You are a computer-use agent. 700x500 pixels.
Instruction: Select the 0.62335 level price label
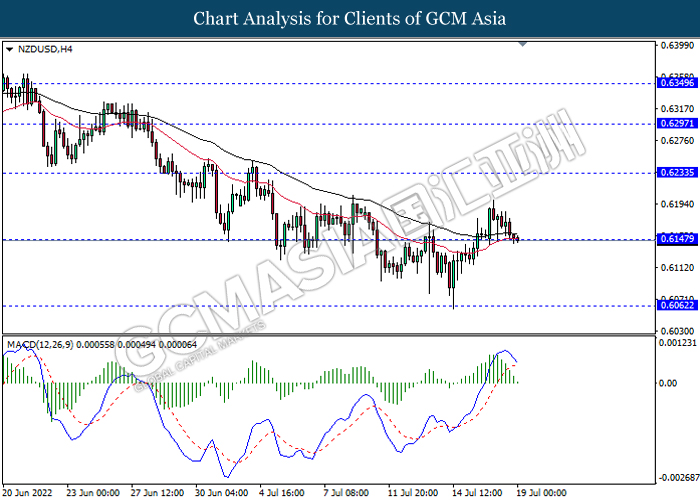[677, 173]
